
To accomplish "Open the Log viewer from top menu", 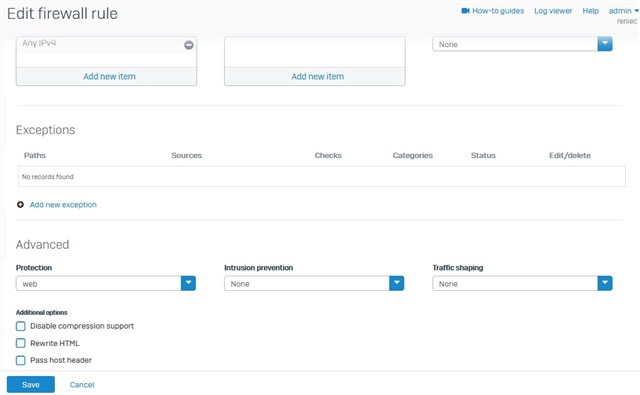I will (x=553, y=11).
